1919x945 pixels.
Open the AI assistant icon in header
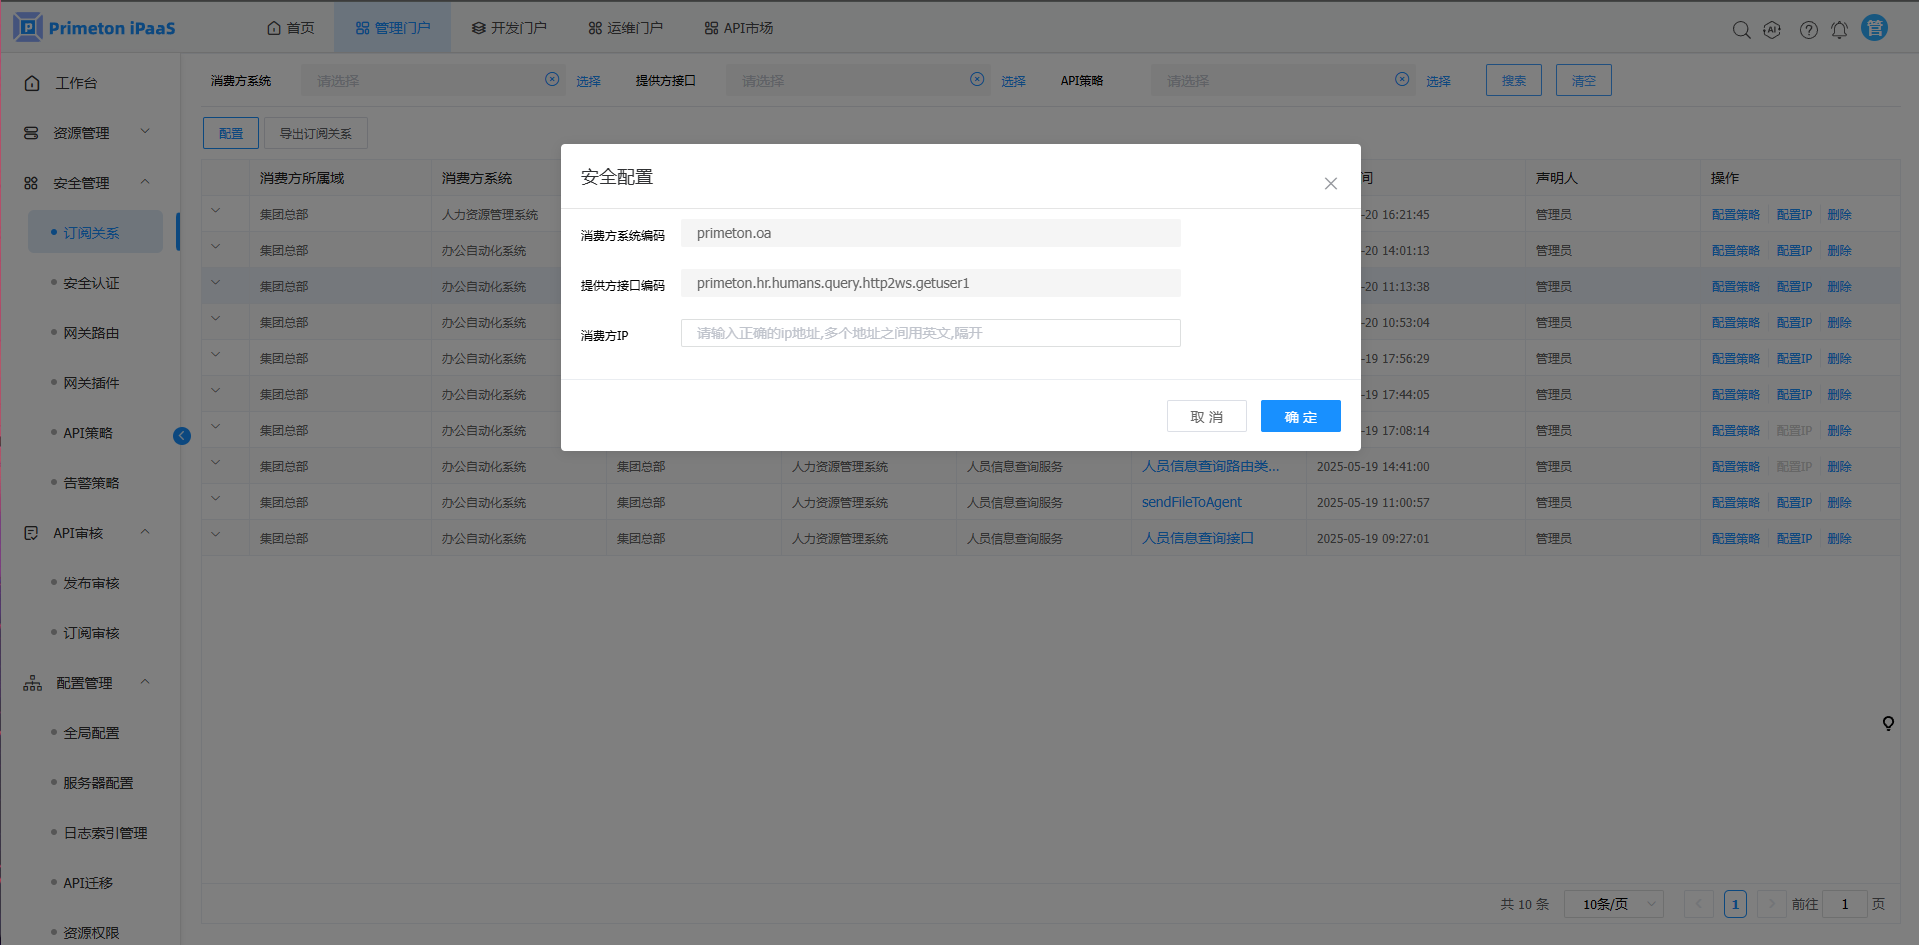point(1772,30)
